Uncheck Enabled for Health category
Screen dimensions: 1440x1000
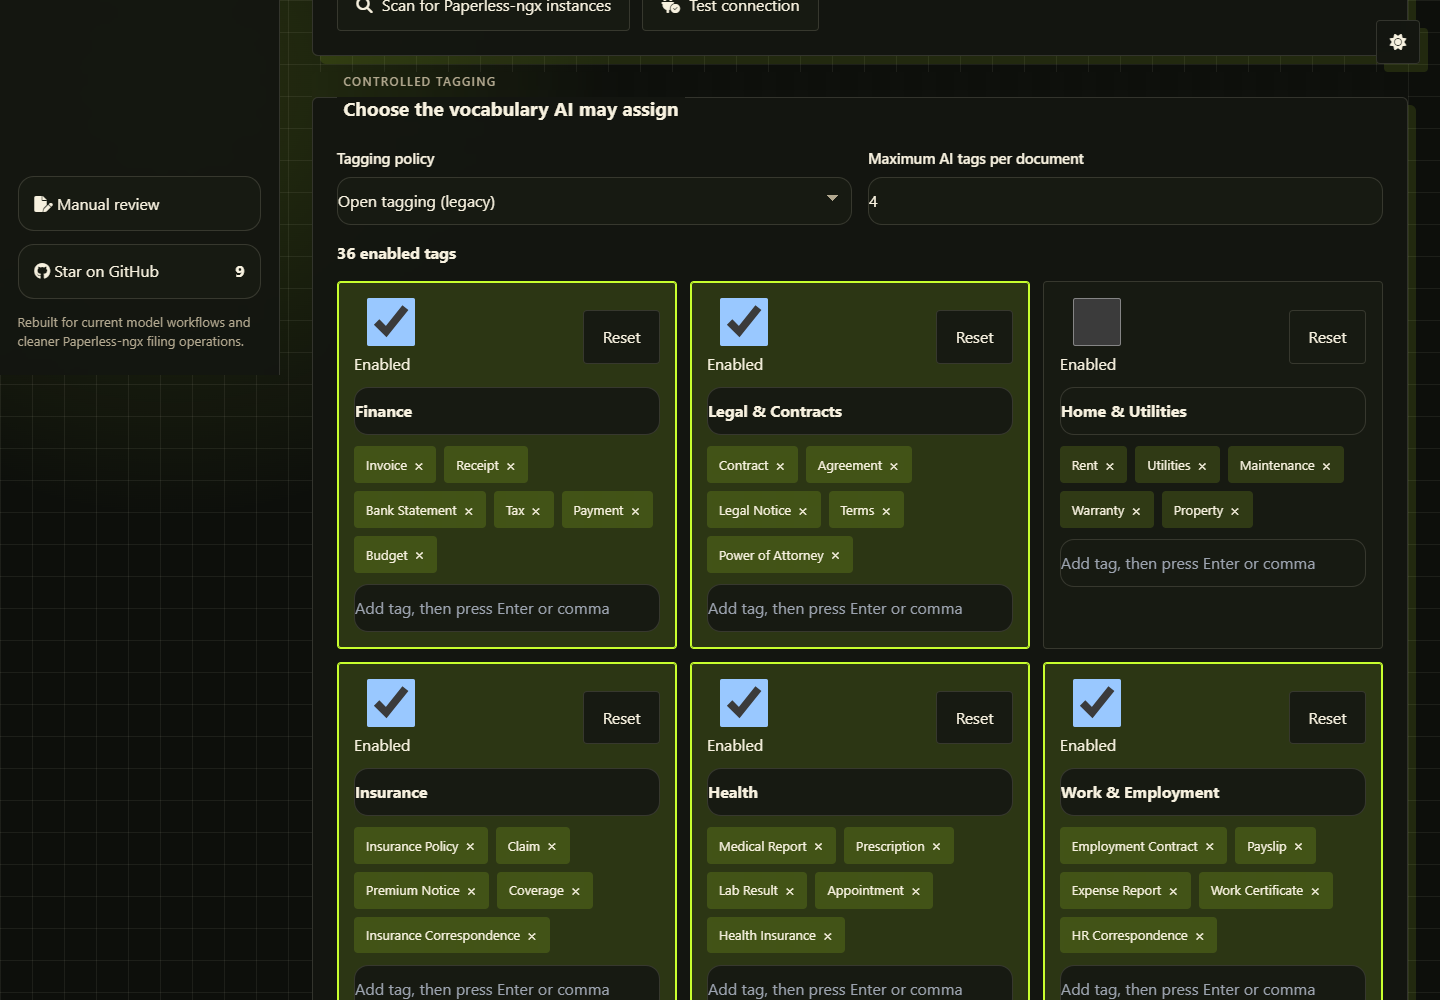(744, 703)
